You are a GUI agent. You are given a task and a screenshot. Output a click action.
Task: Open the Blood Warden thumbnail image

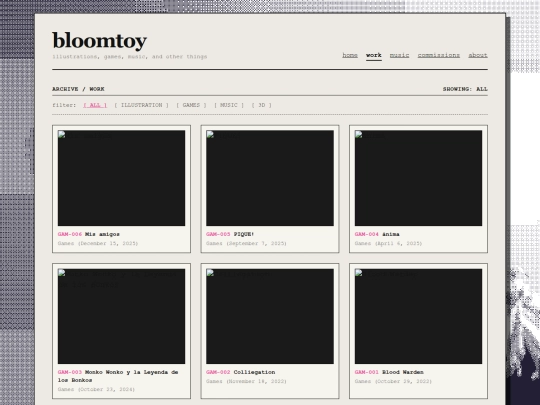click(x=418, y=316)
